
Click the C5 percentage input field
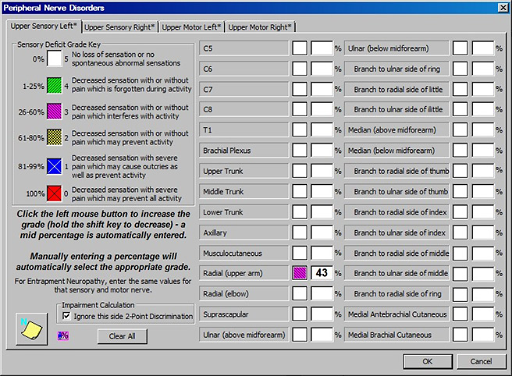(x=322, y=48)
